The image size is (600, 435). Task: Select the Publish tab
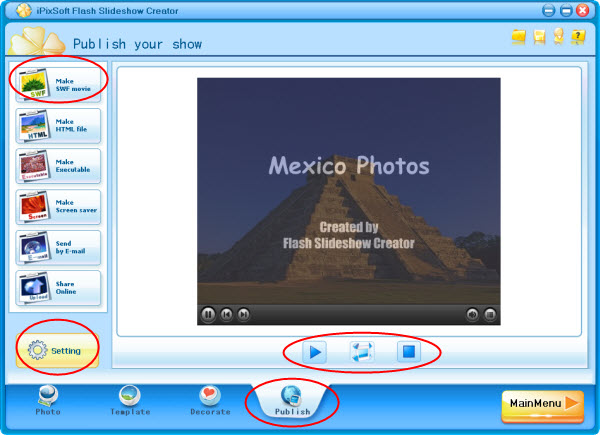292,401
